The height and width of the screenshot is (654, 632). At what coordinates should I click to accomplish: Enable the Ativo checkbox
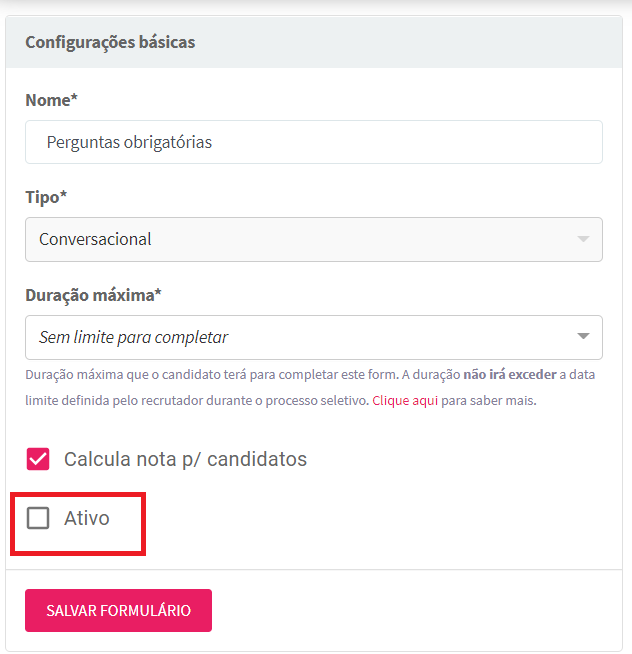point(38,518)
